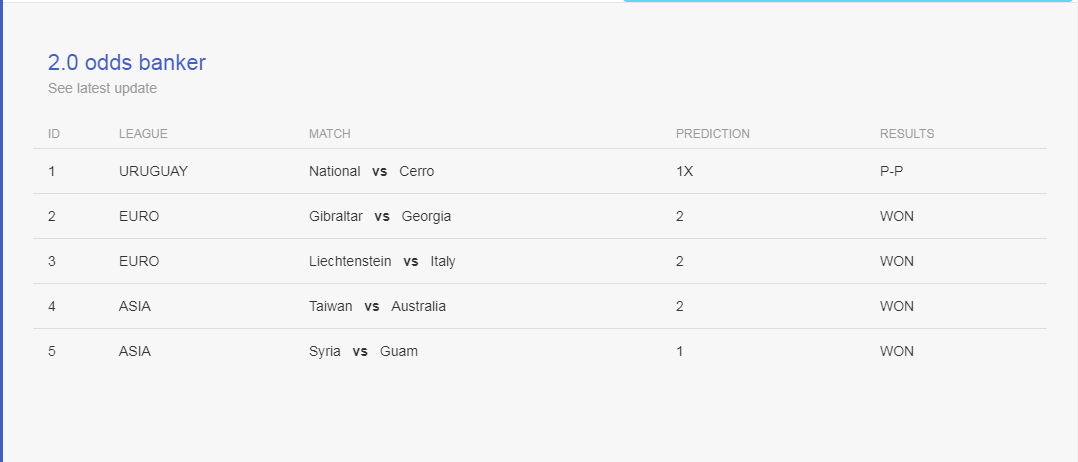
Task: Click WON result for Syria vs Guam
Action: [896, 351]
